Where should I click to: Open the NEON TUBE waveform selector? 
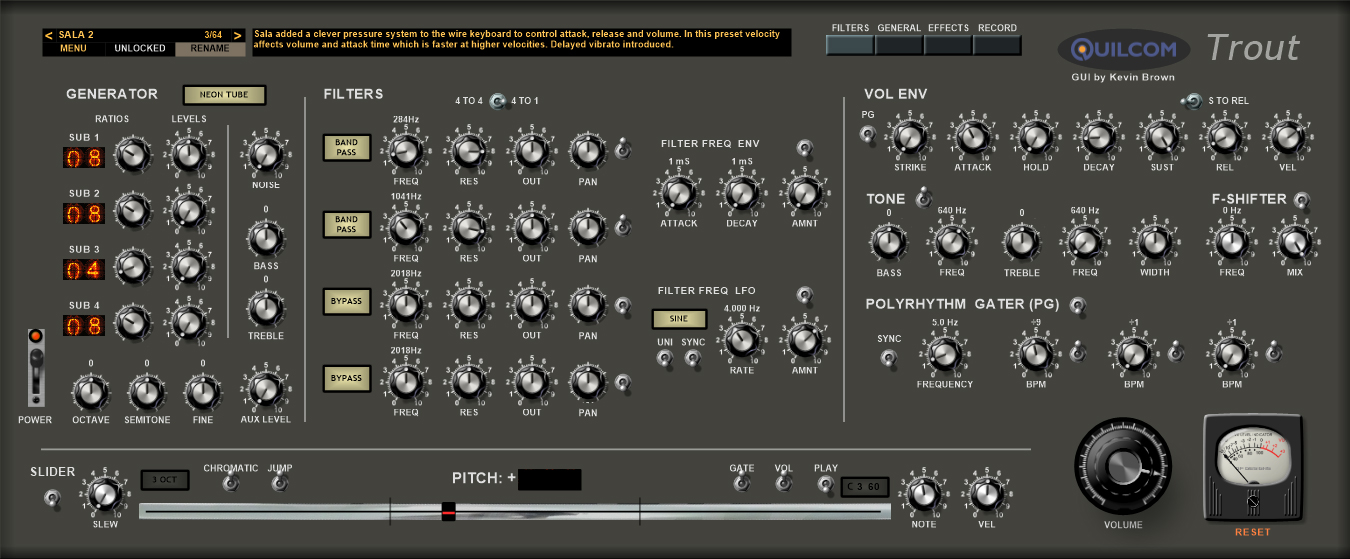click(224, 95)
